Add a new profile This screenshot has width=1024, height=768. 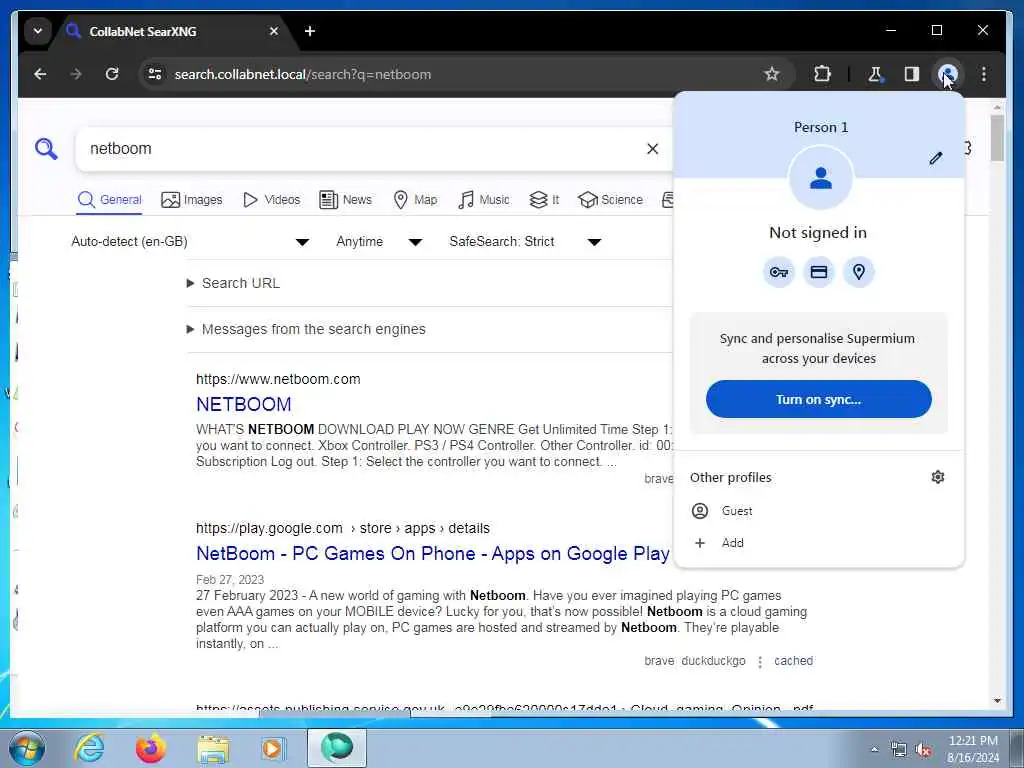818,543
